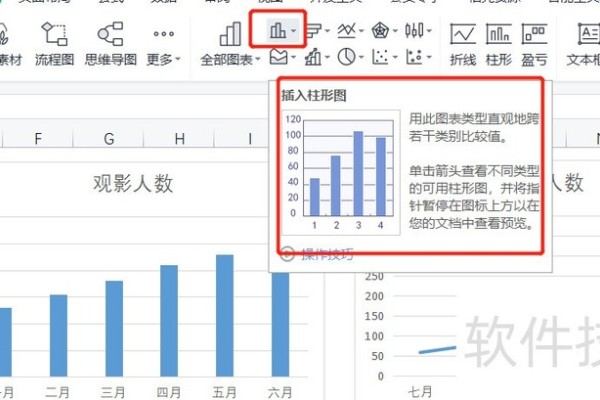This screenshot has width=600, height=400.
Task: Expand the column chart dropdown arrow
Action: click(293, 30)
